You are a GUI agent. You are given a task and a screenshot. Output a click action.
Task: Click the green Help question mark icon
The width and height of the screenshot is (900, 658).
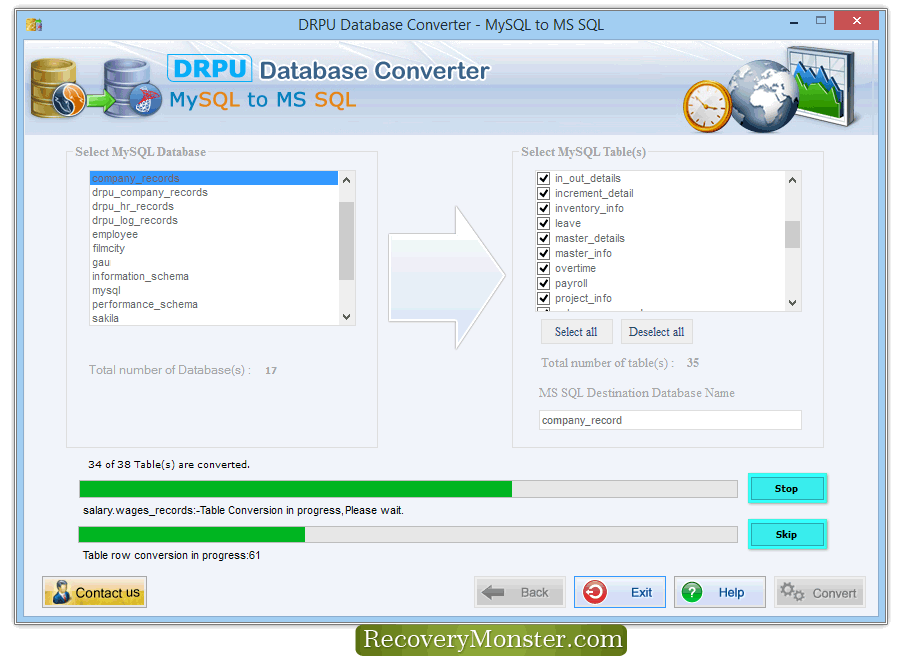tap(692, 592)
